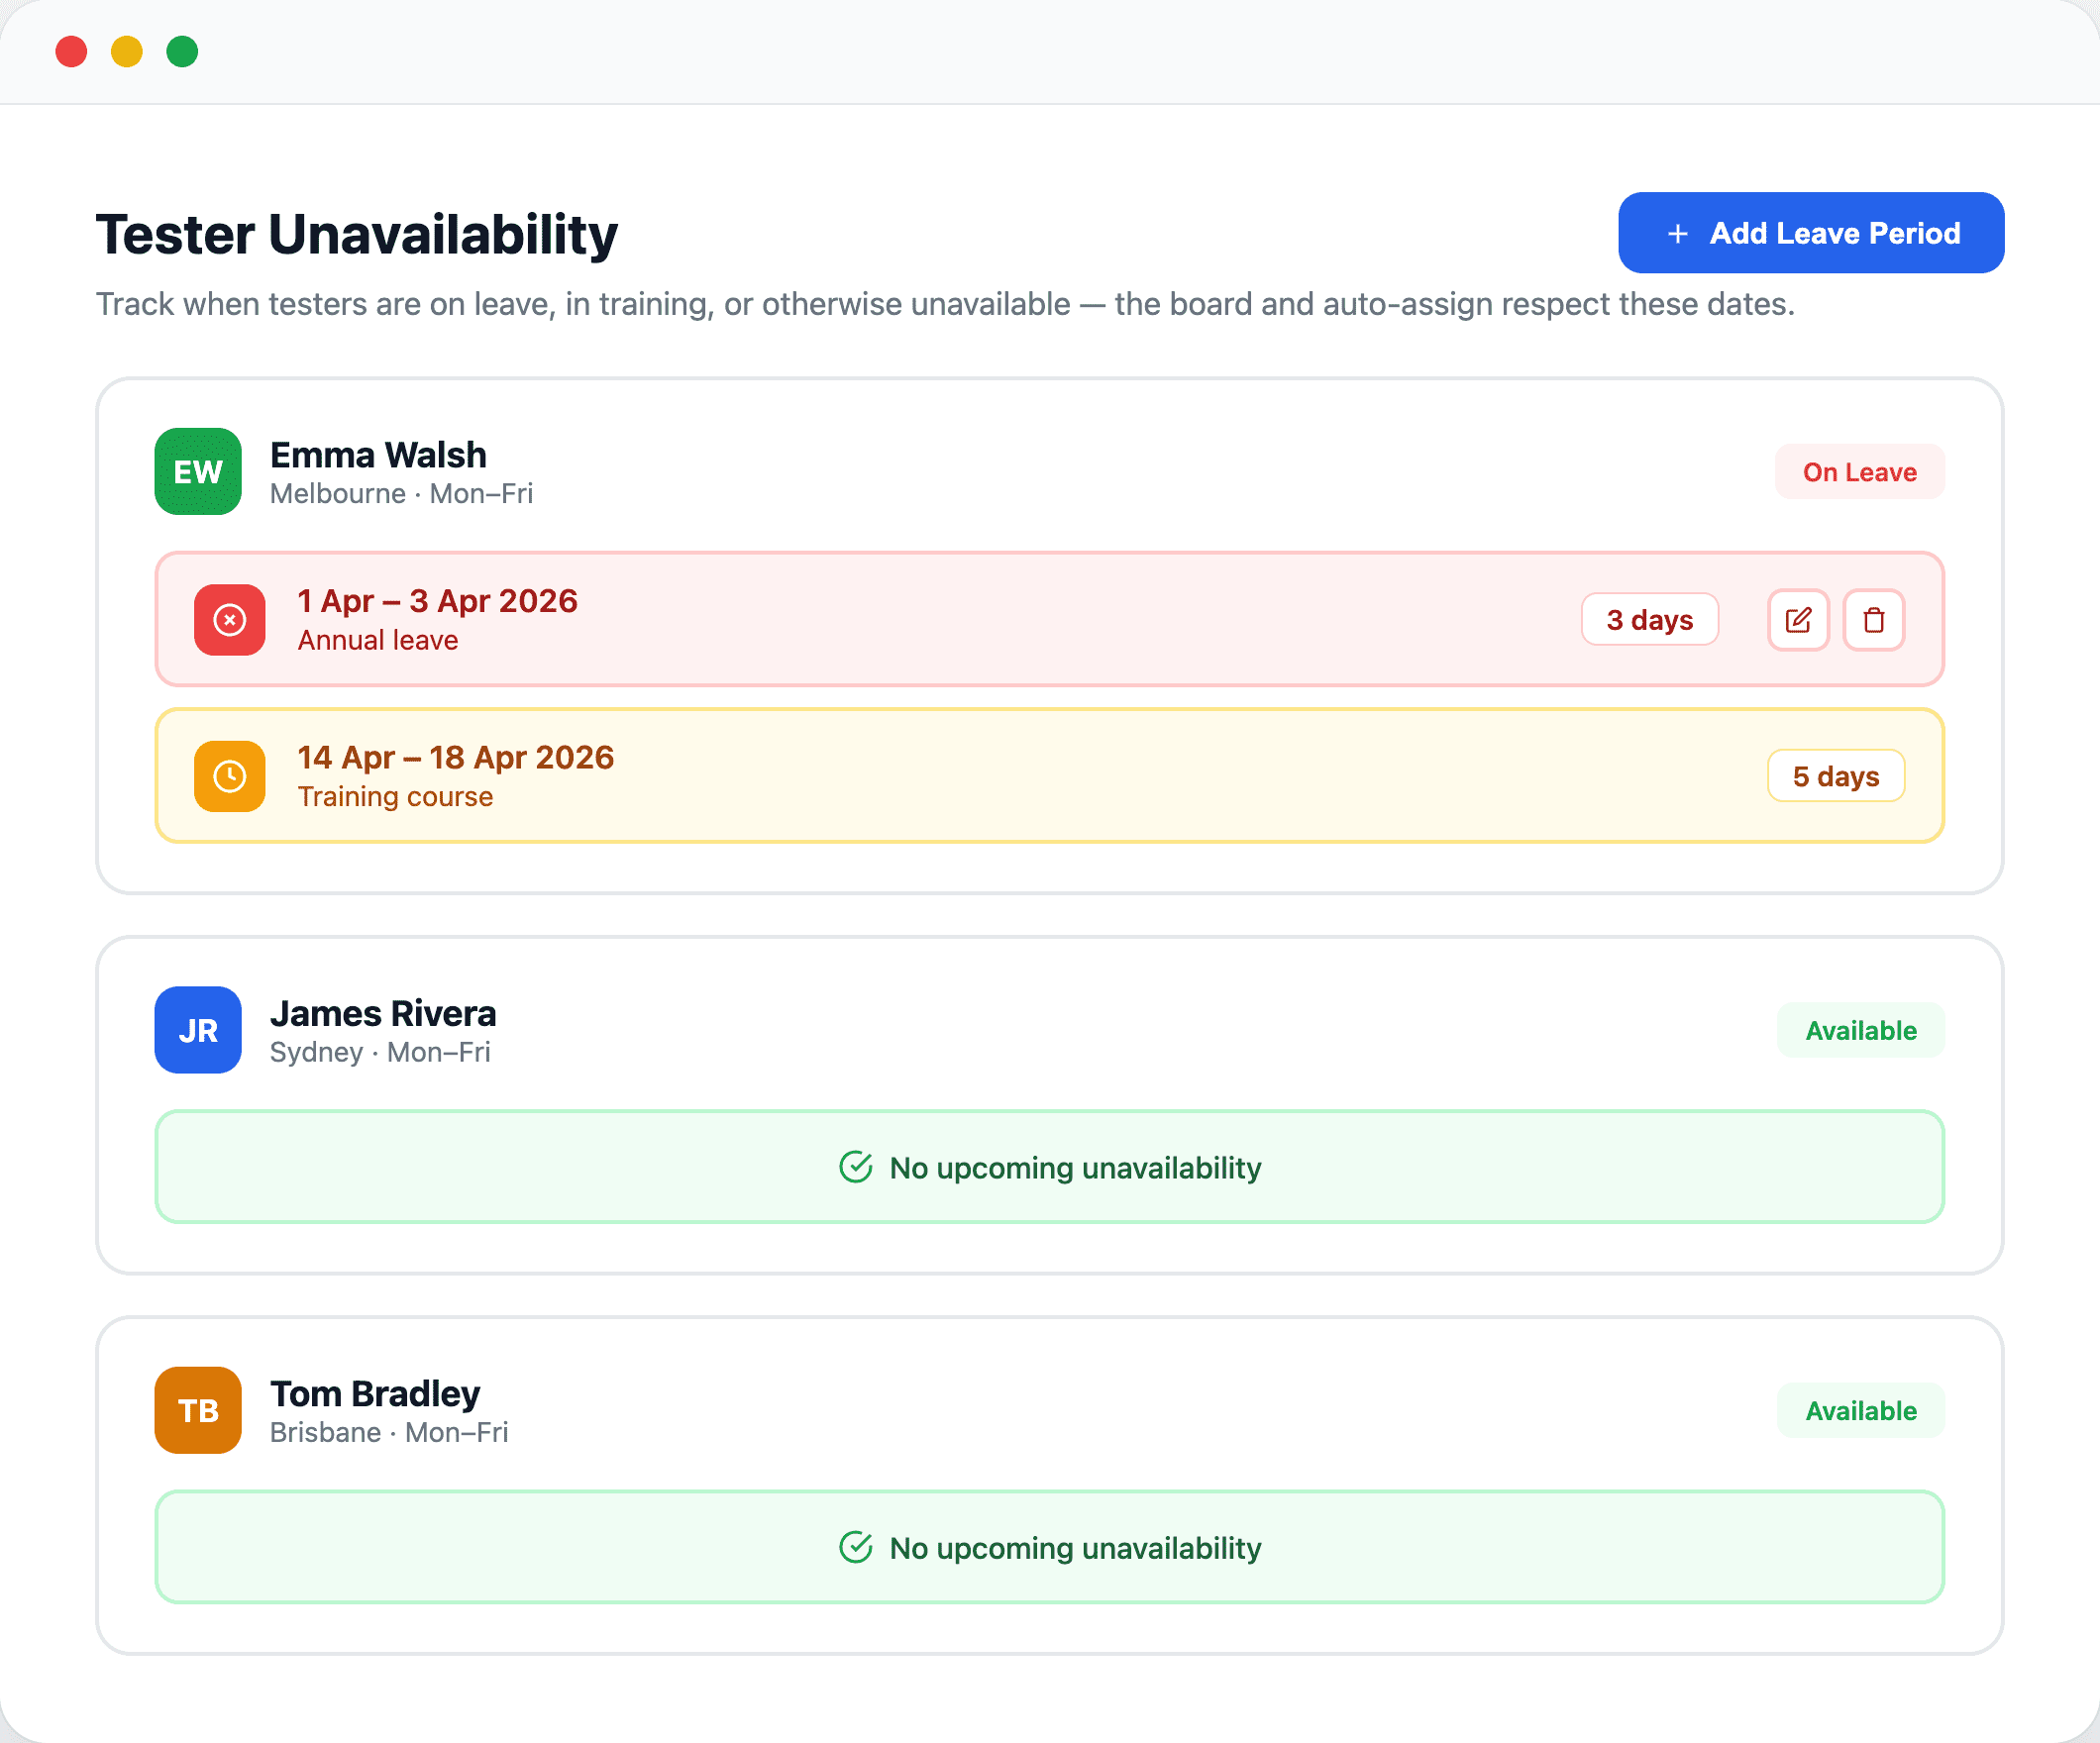This screenshot has height=1743, width=2100.
Task: Select the EW avatar for Emma Walsh
Action: pos(198,472)
